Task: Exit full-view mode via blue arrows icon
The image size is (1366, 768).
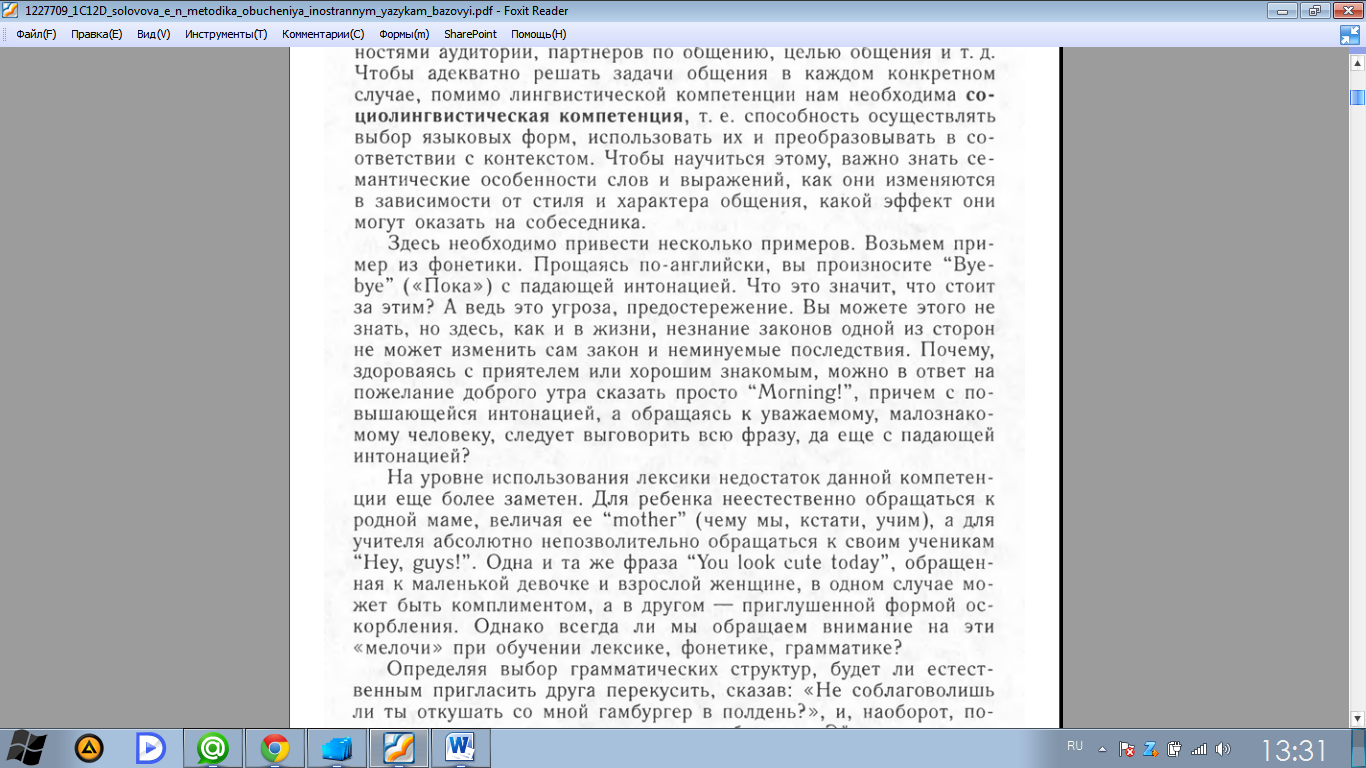Action: pos(1350,35)
